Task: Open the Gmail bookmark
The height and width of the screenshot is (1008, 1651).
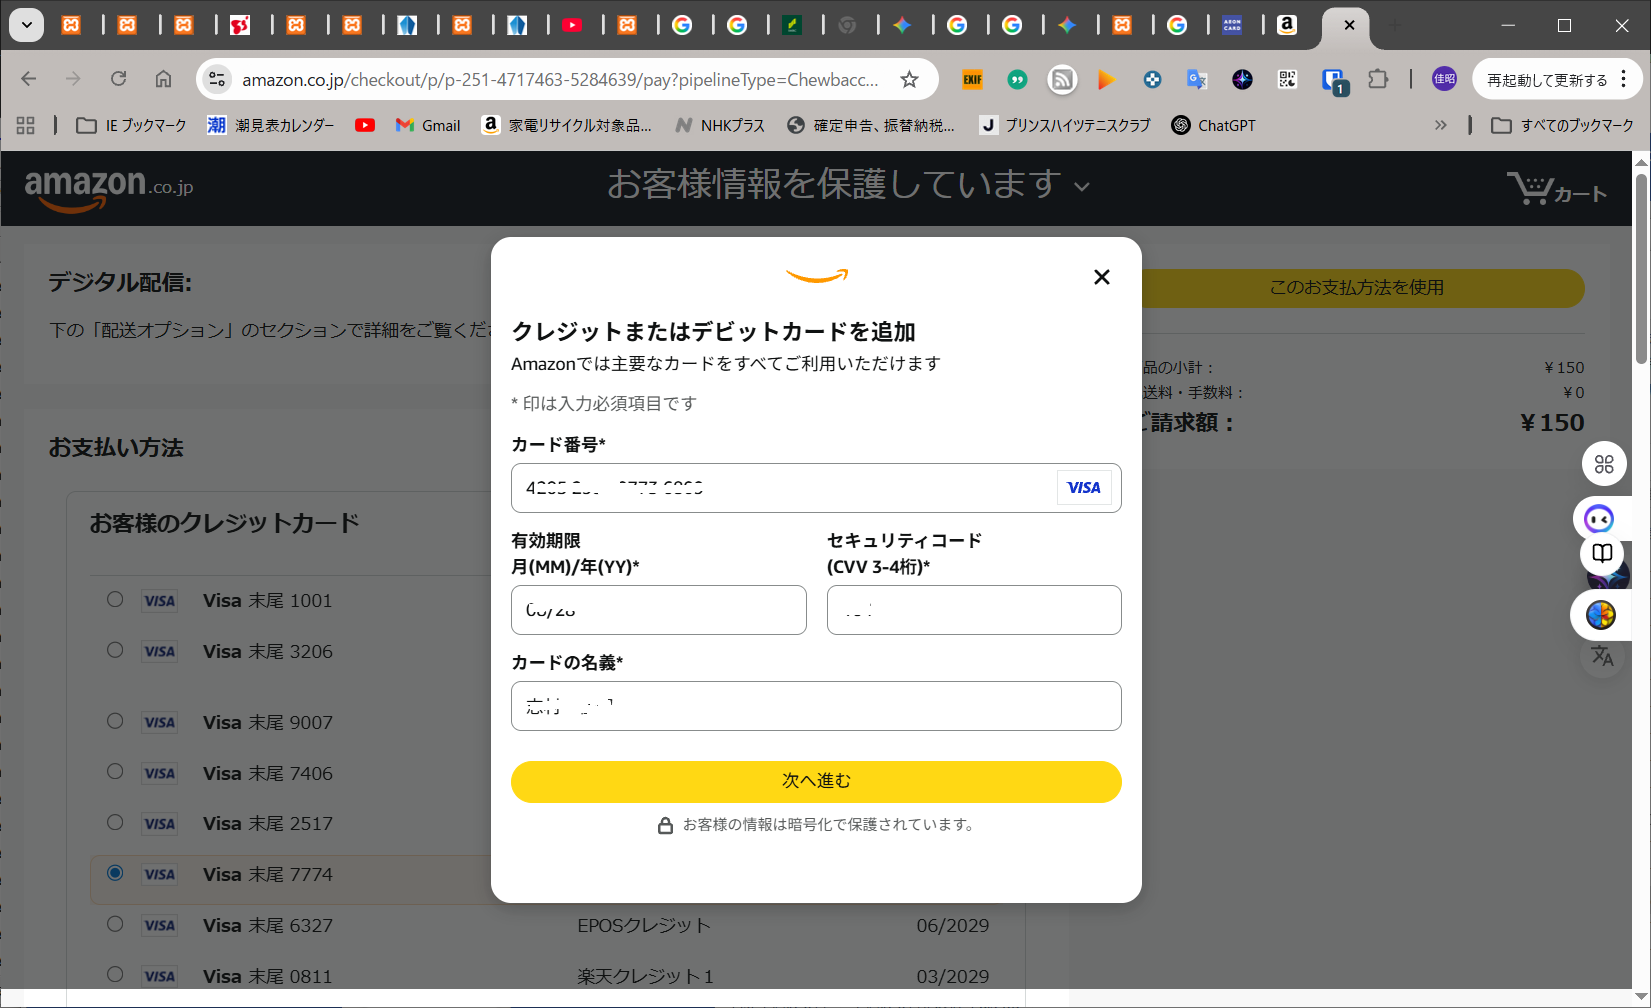Action: click(x=428, y=125)
